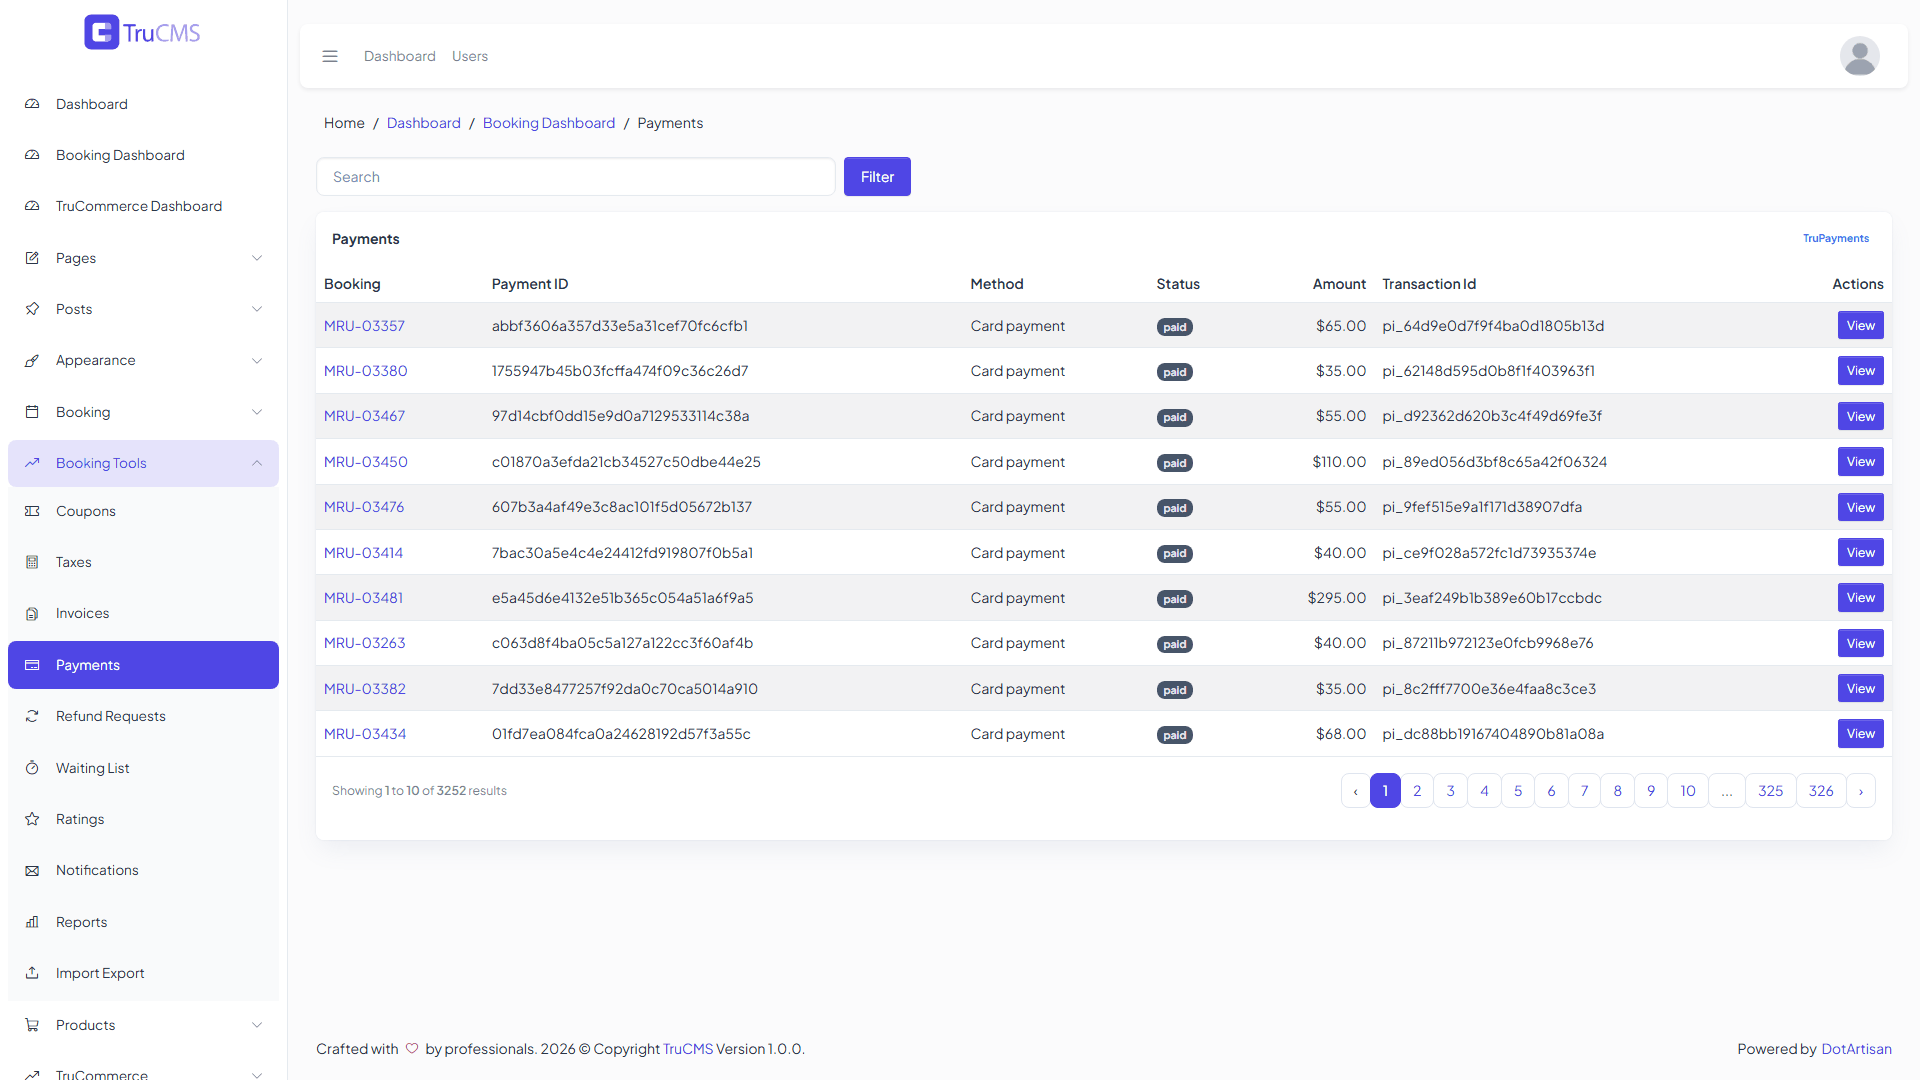Click the TruCMS logo
This screenshot has height=1080, width=1920.
pyautogui.click(x=142, y=32)
